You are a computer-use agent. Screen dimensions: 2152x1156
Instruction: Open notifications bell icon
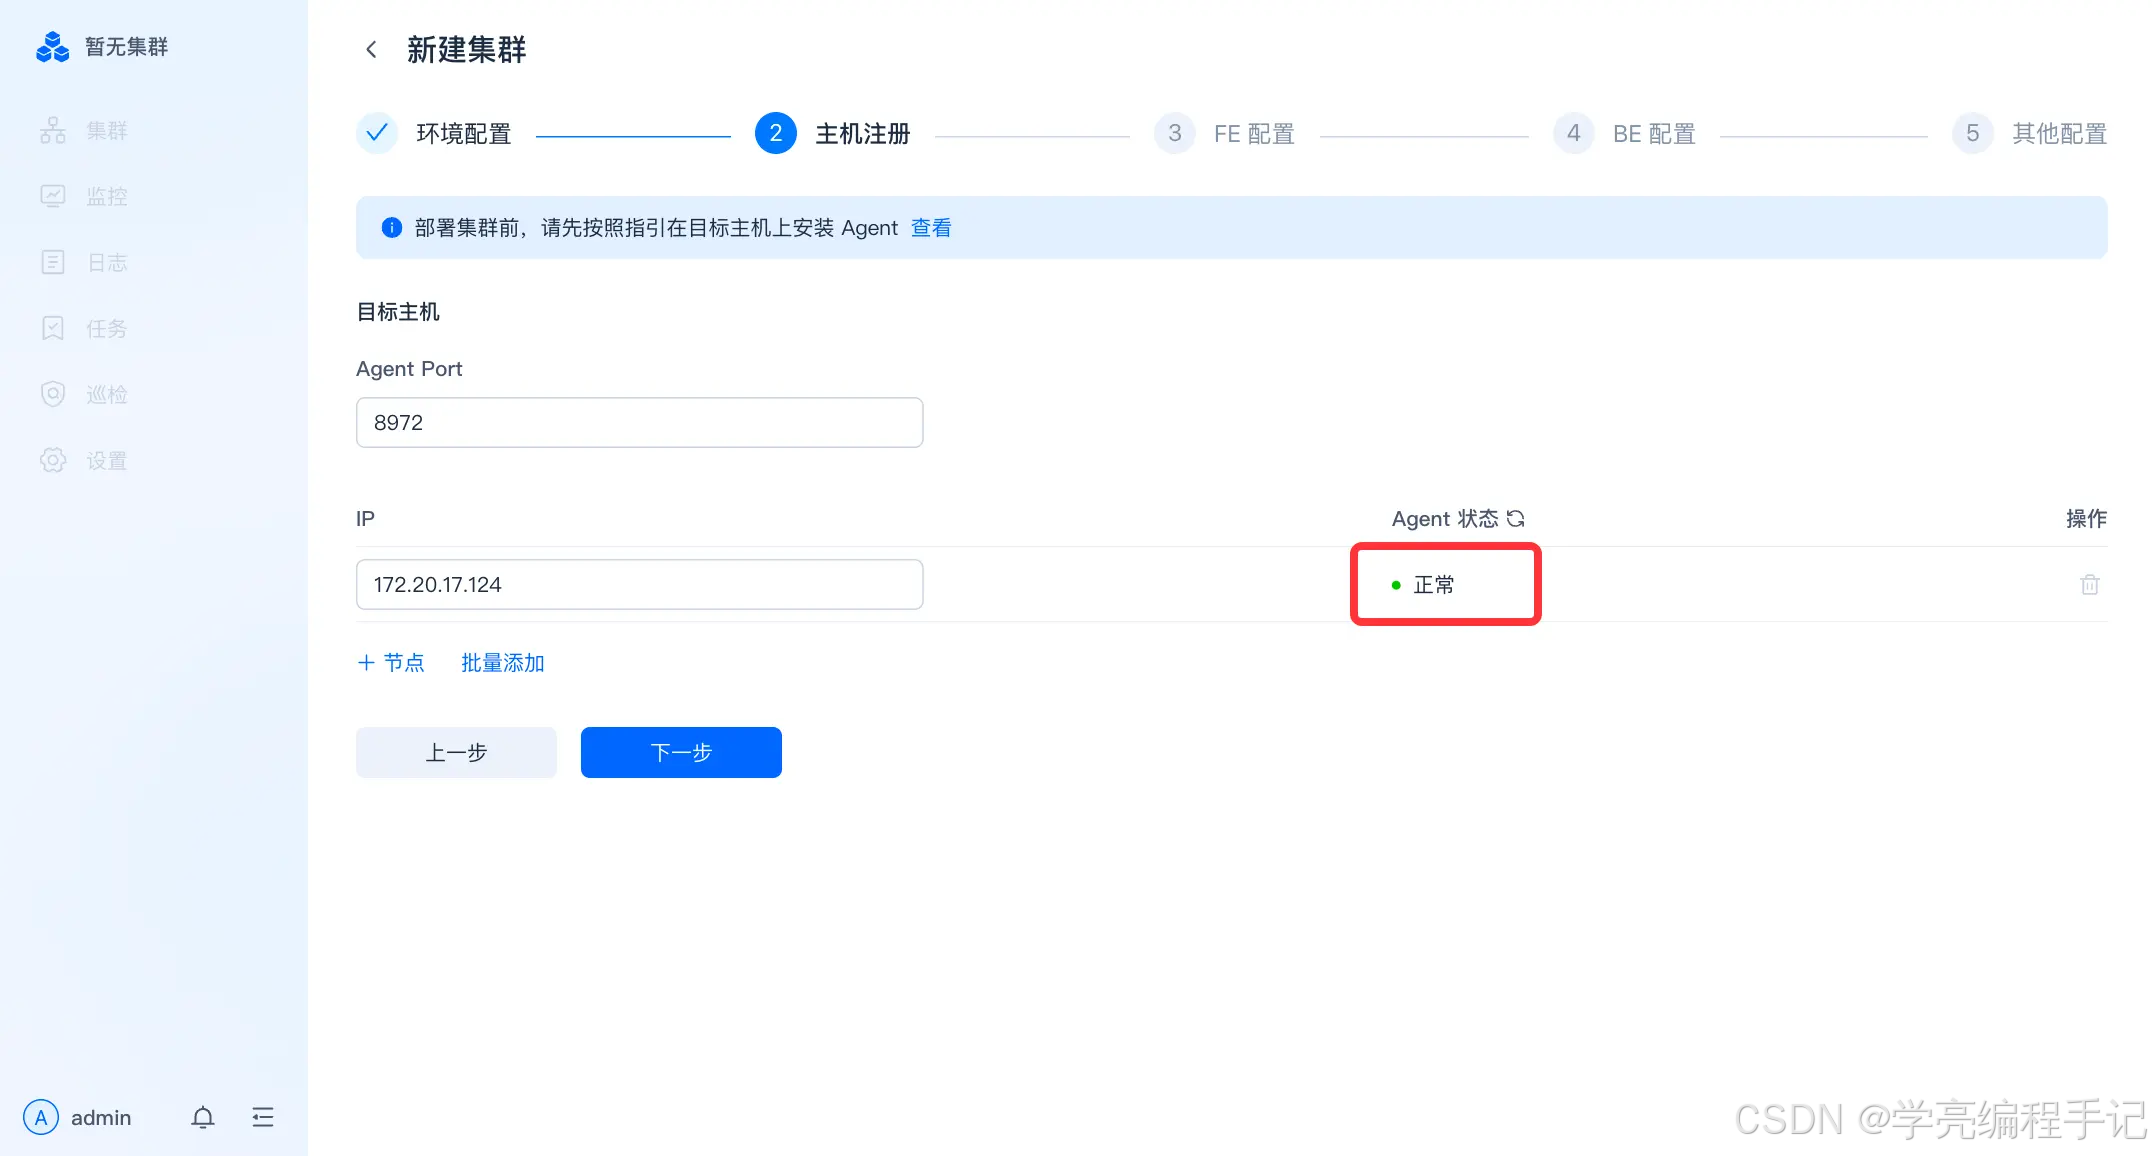click(203, 1117)
